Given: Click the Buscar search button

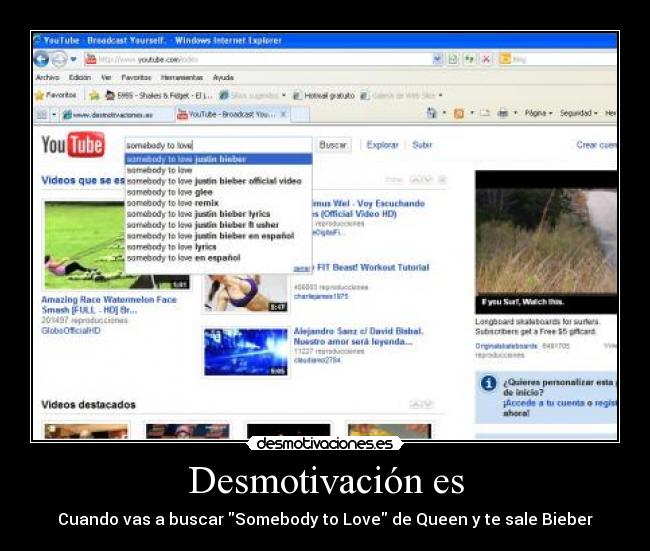Looking at the screenshot, I should pos(333,145).
